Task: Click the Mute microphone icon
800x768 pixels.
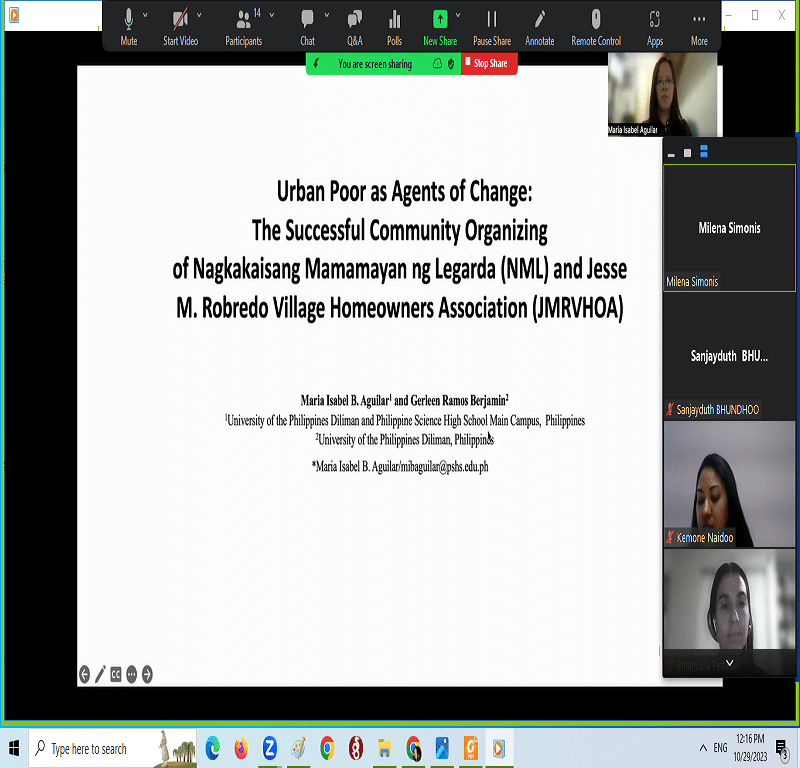Action: [x=128, y=20]
